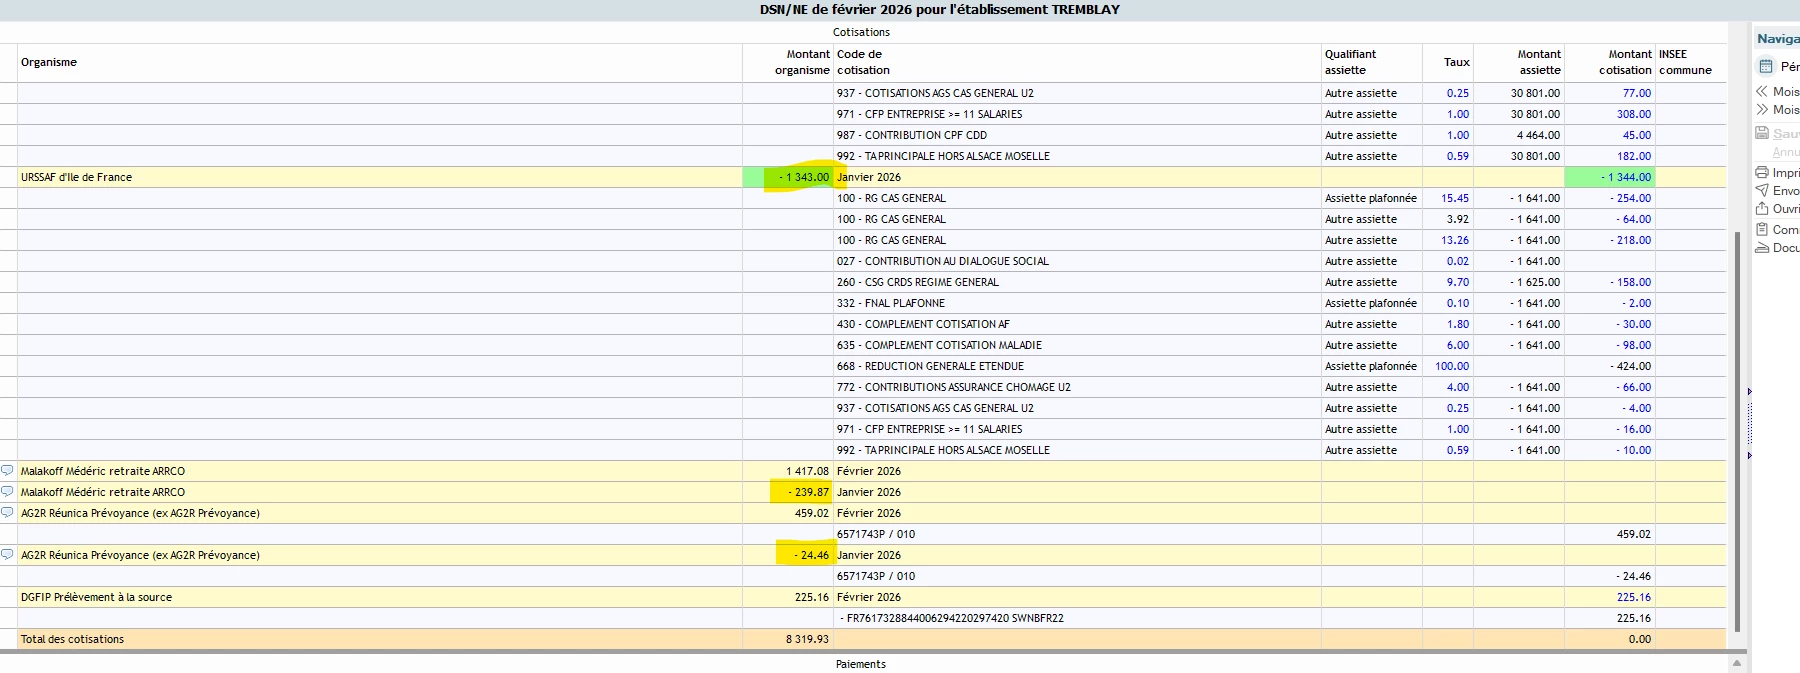Image resolution: width=1800 pixels, height=673 pixels.
Task: Click the 9.70 rate value
Action: [x=1458, y=282]
